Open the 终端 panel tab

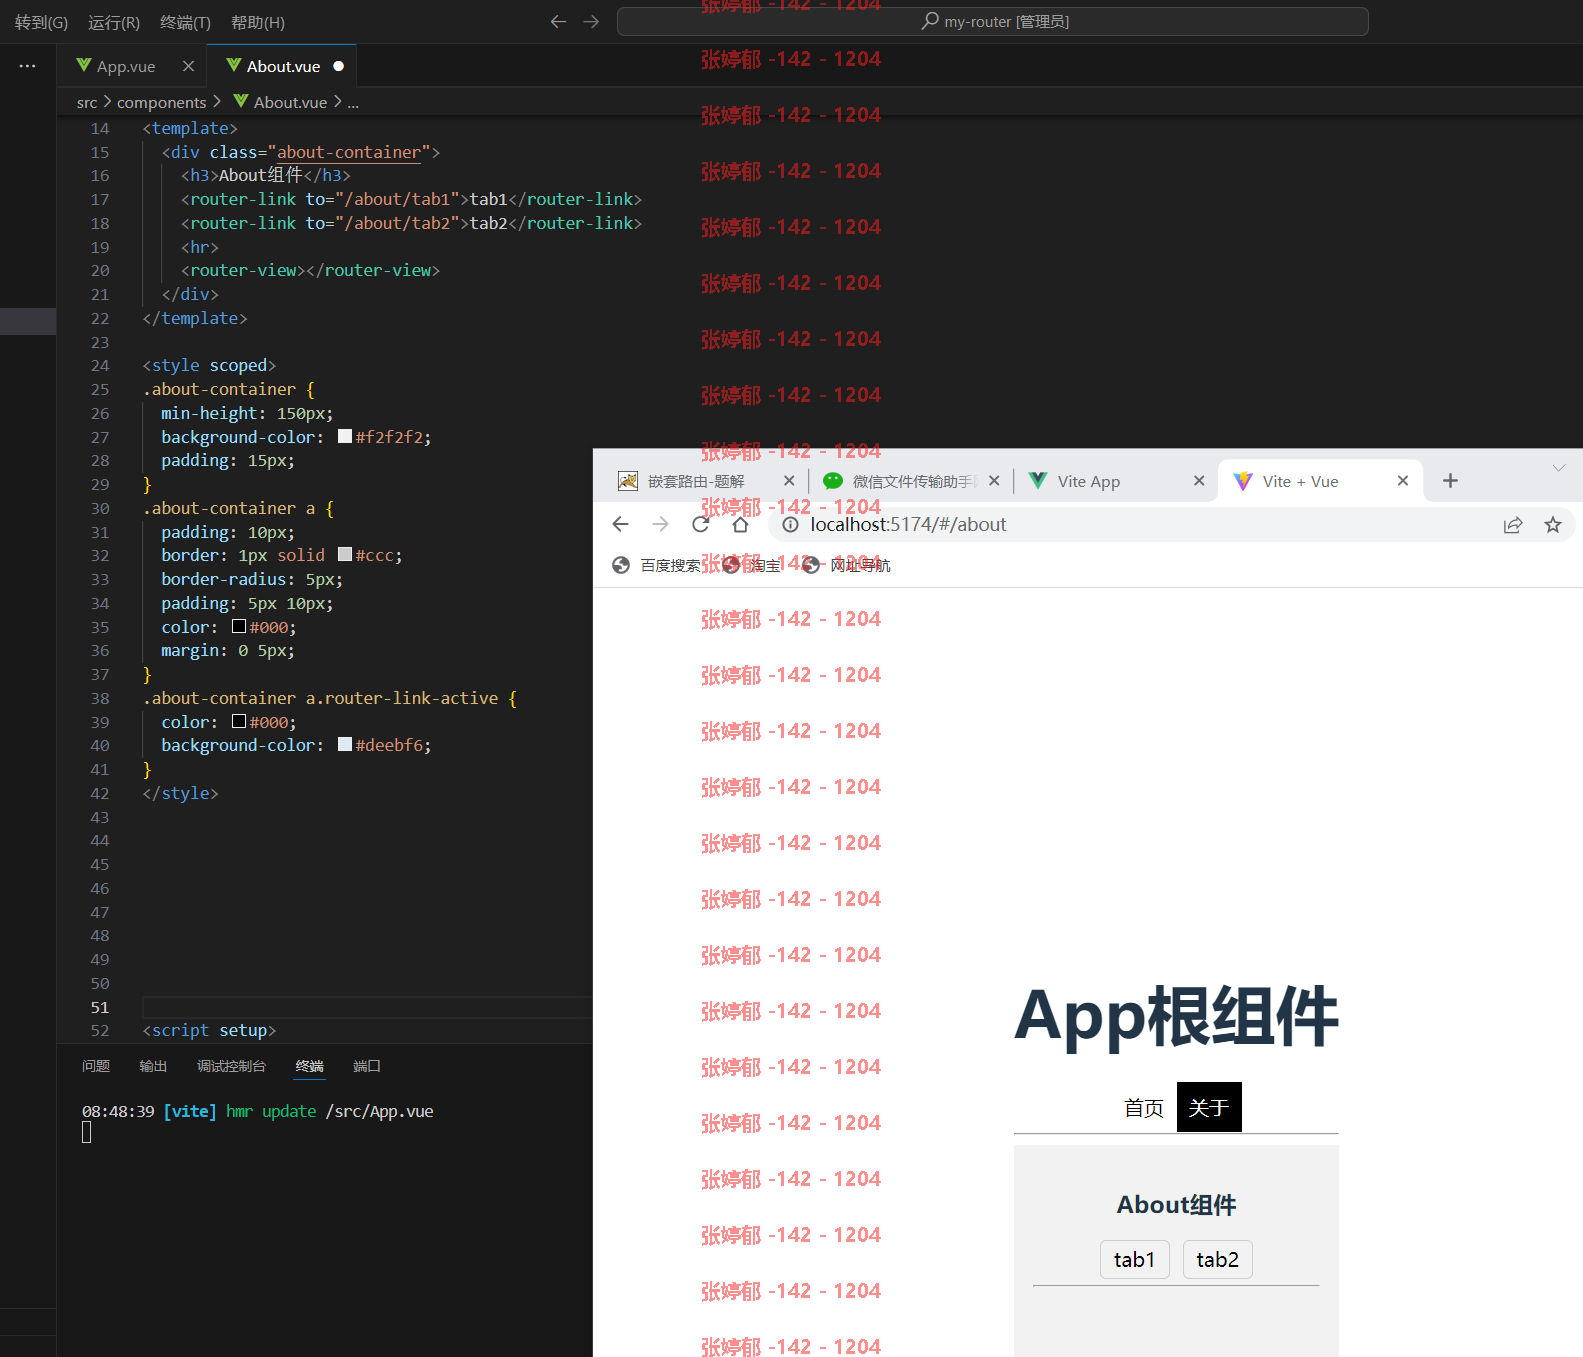(310, 1066)
